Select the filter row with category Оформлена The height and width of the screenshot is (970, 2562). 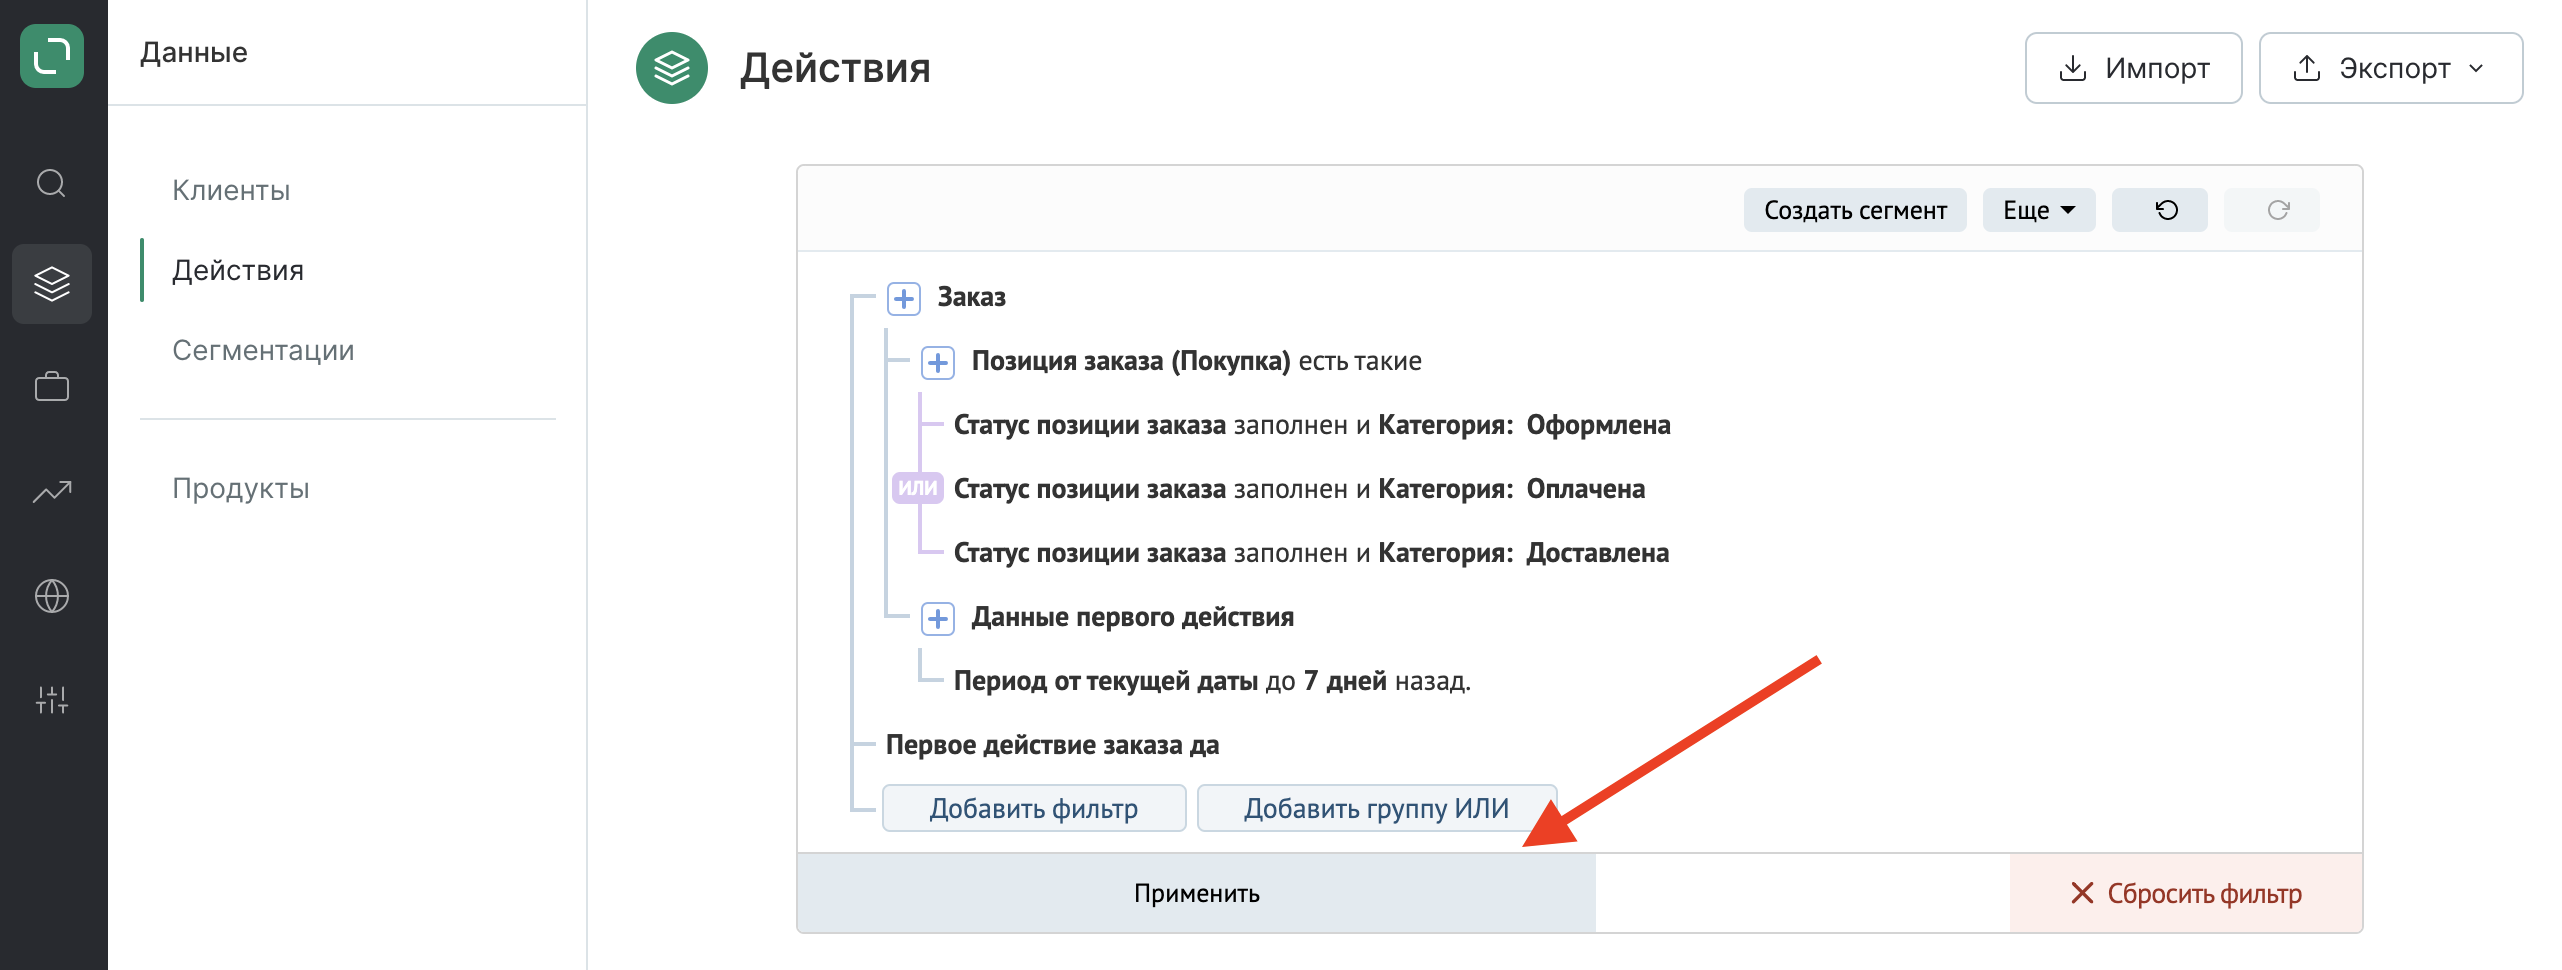click(x=1312, y=425)
